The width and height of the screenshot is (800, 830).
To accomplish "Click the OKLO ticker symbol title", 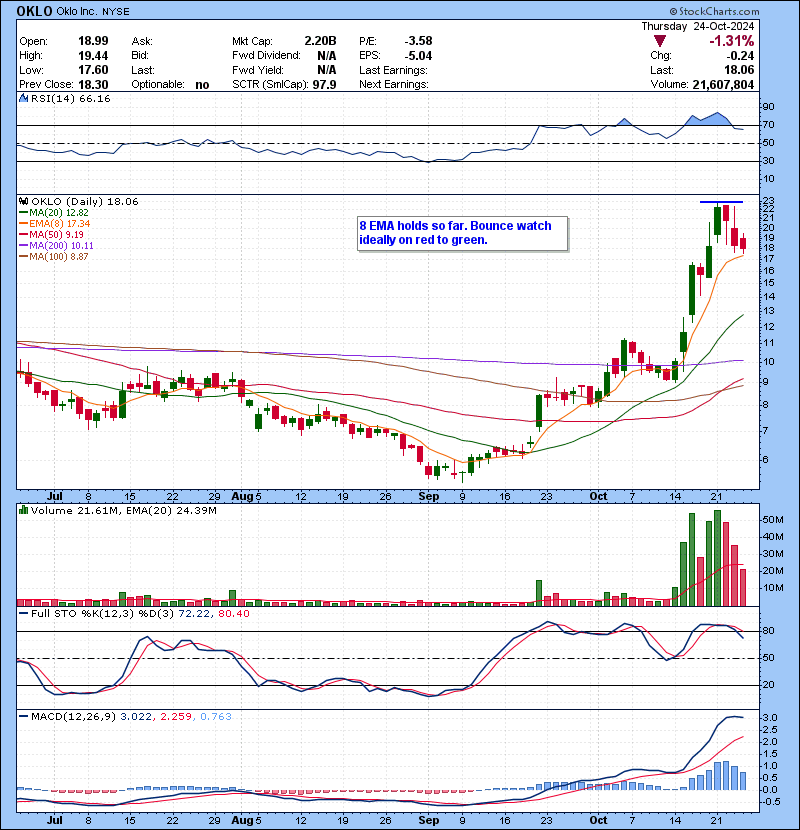I will point(34,11).
